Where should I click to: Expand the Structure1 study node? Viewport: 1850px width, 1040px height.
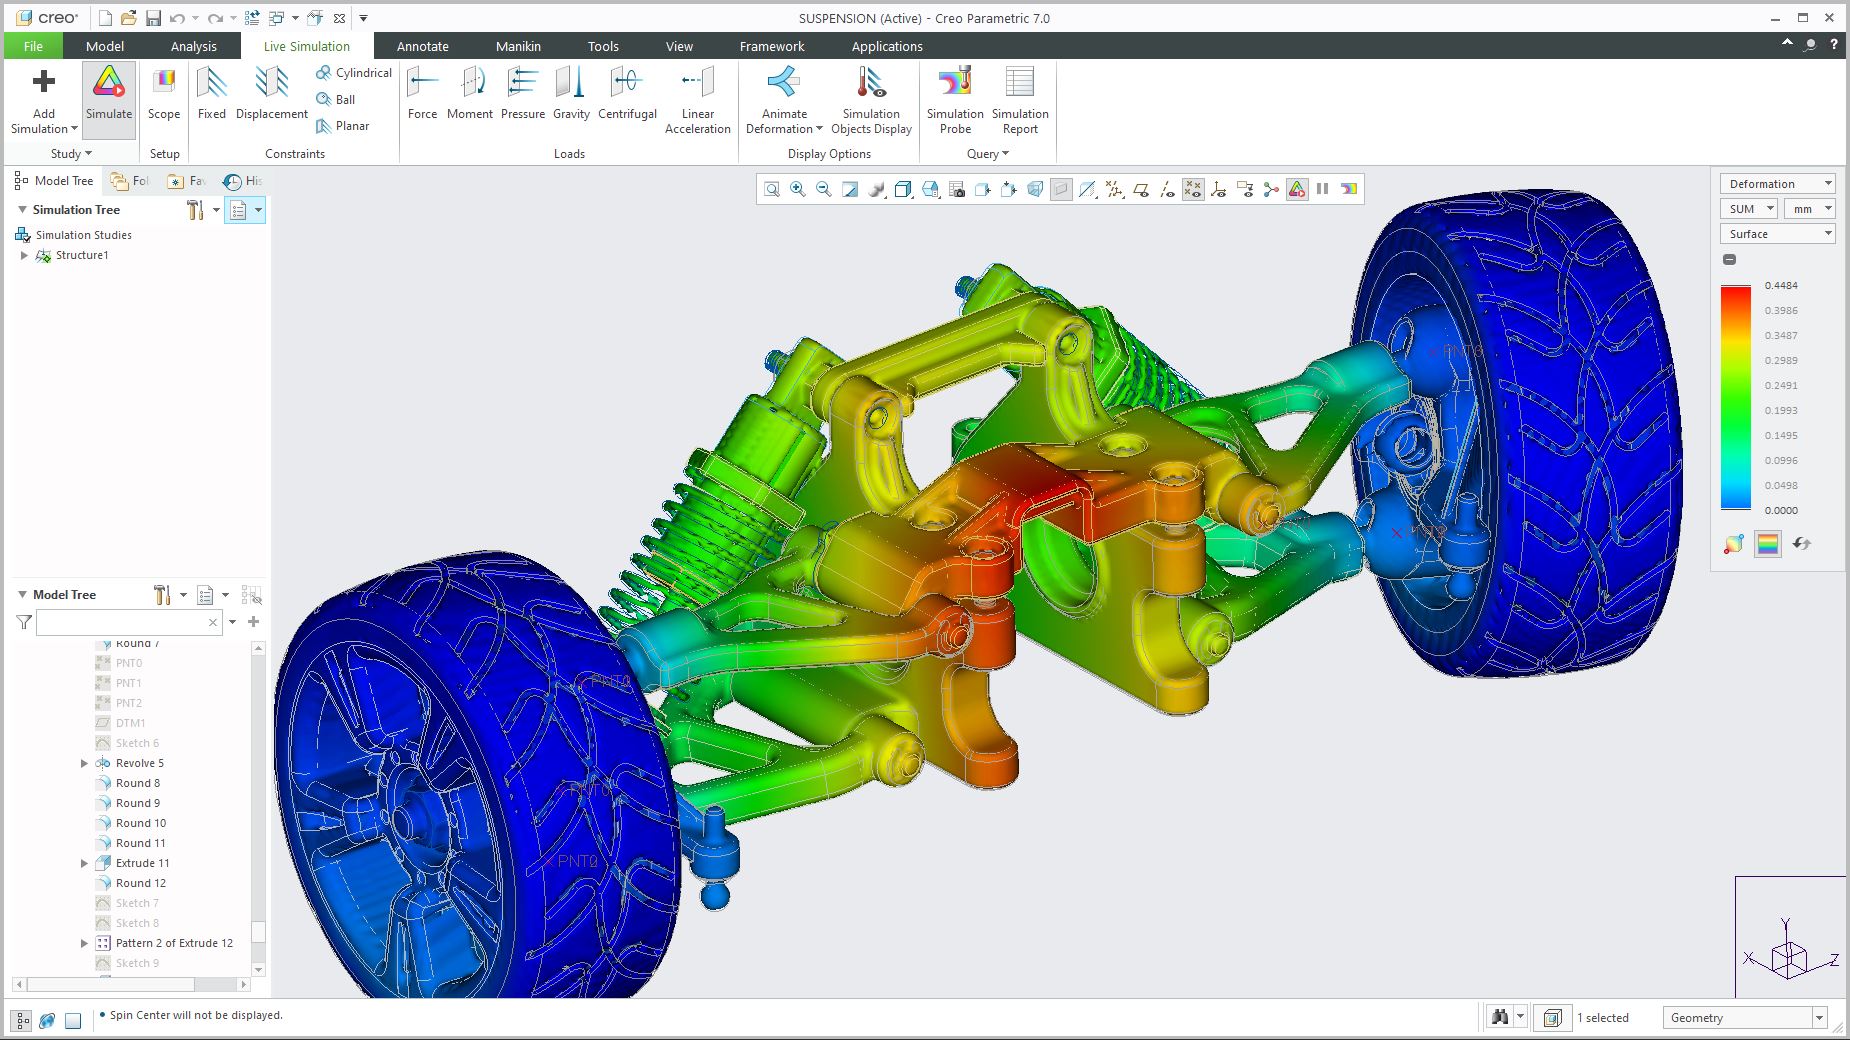coord(24,256)
